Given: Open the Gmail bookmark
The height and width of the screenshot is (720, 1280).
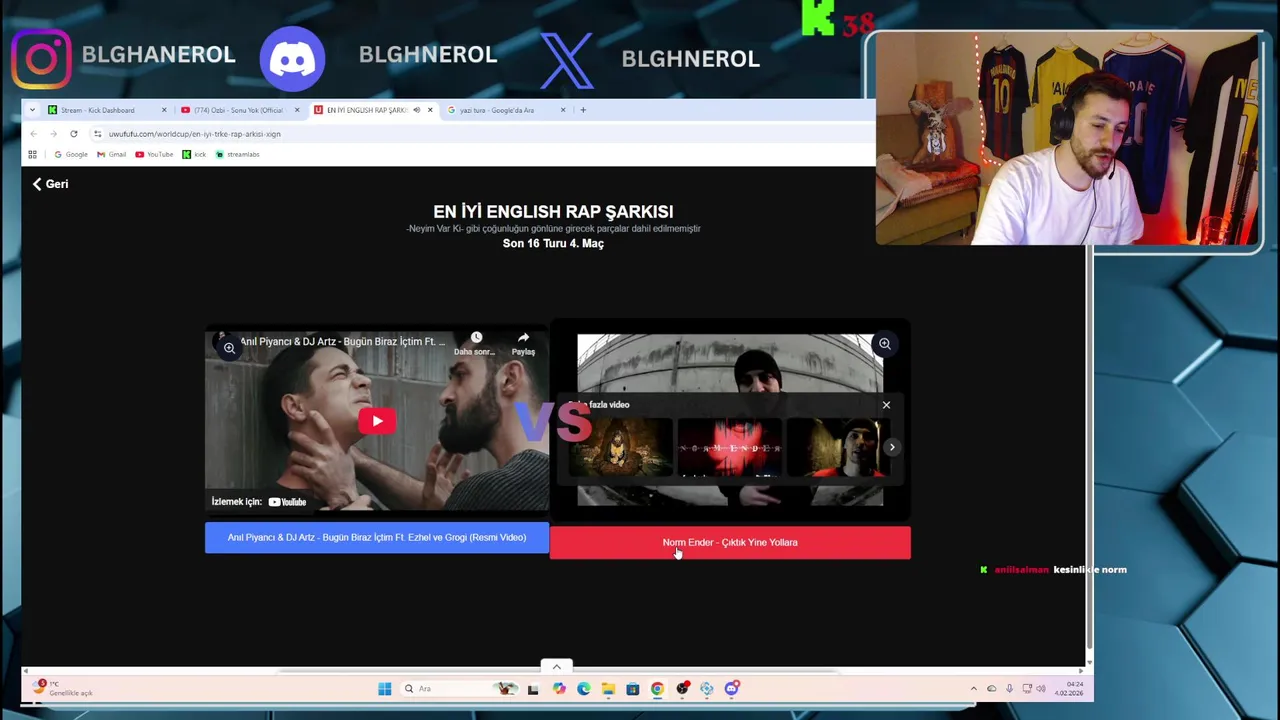Looking at the screenshot, I should (111, 154).
